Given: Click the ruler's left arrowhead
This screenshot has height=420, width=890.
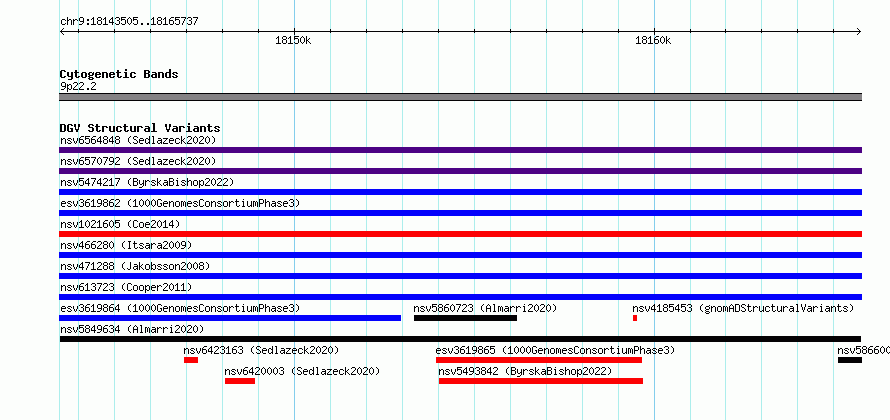Looking at the screenshot, I should (62, 32).
